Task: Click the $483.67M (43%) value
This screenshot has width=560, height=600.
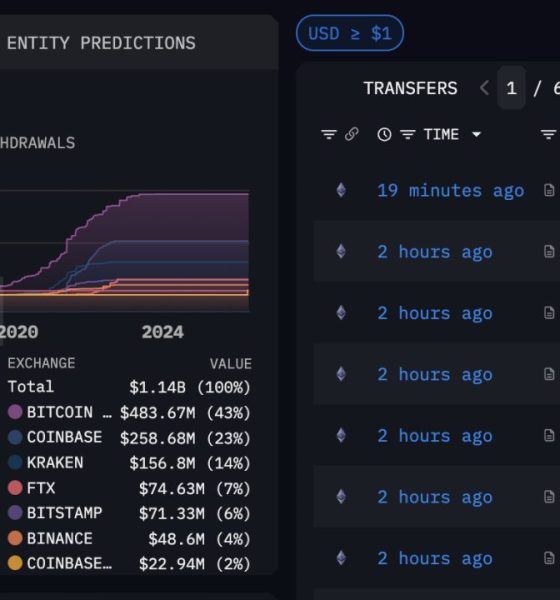Action: [185, 413]
